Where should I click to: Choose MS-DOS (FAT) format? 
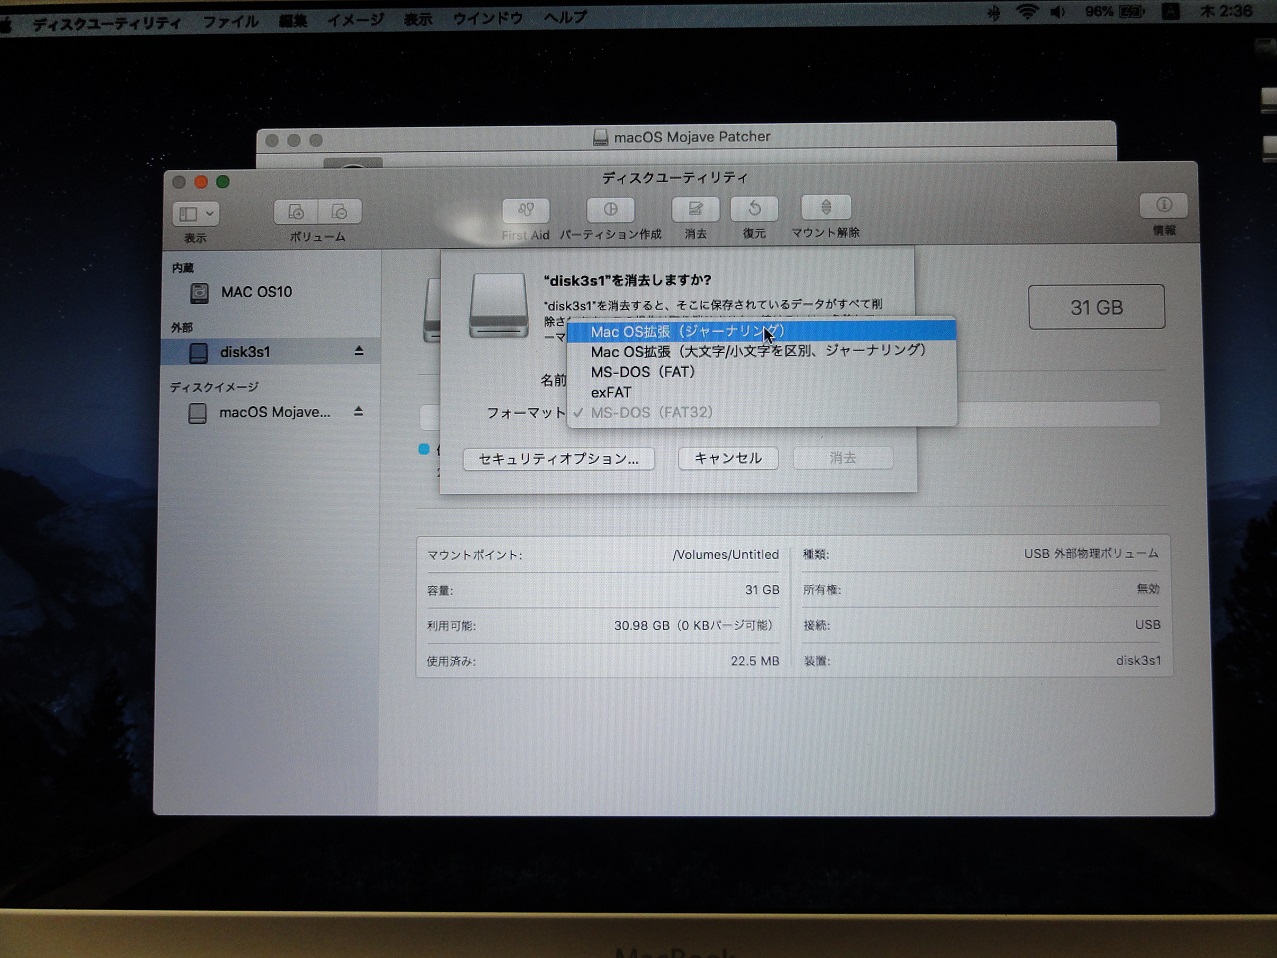762,372
